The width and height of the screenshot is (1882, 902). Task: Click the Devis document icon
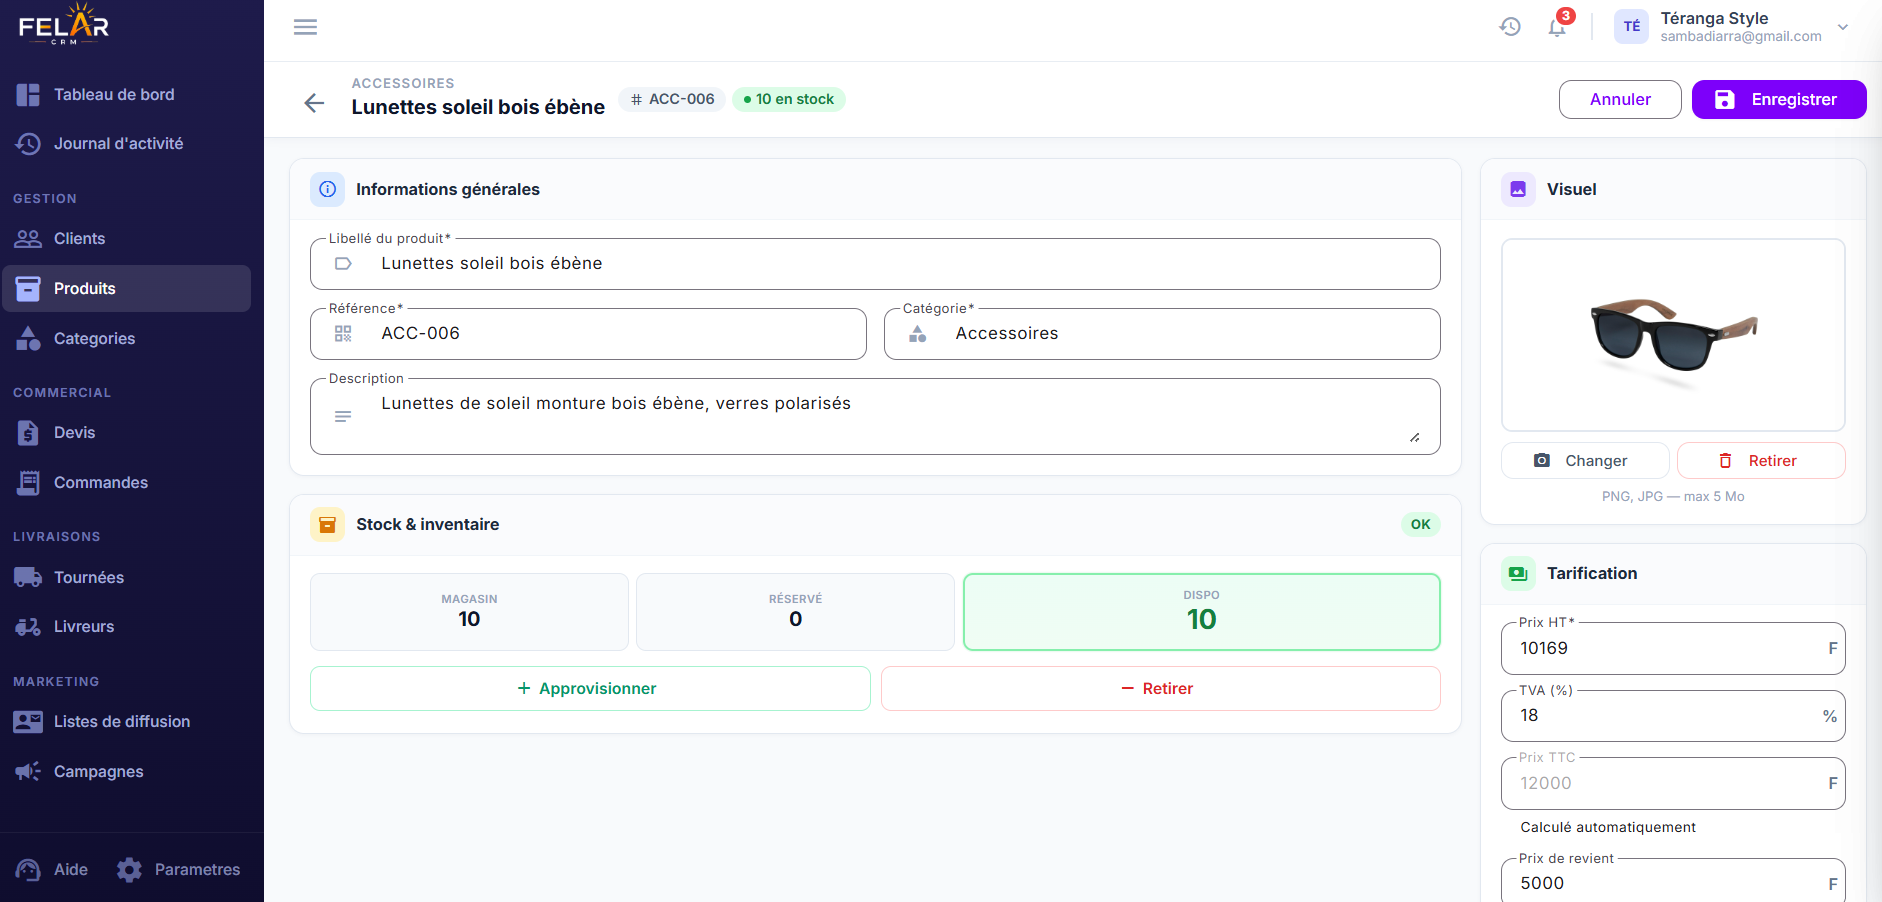[x=28, y=433]
